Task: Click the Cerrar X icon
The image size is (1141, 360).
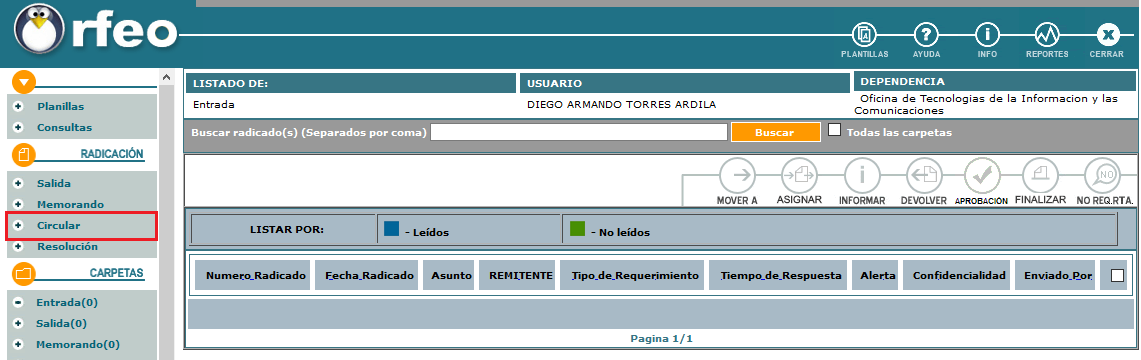Action: (x=1108, y=34)
